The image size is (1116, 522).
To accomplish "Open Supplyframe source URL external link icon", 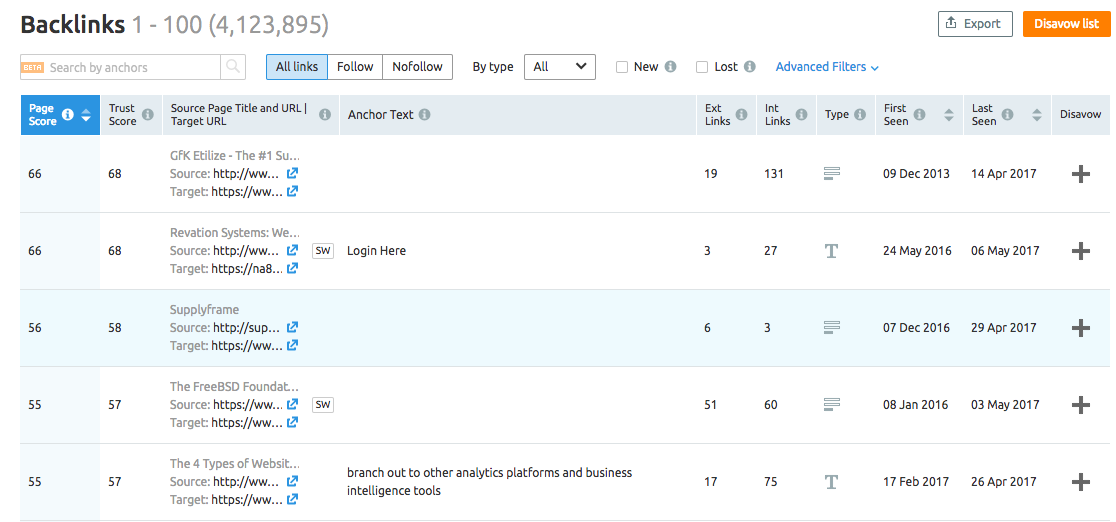I will point(292,328).
